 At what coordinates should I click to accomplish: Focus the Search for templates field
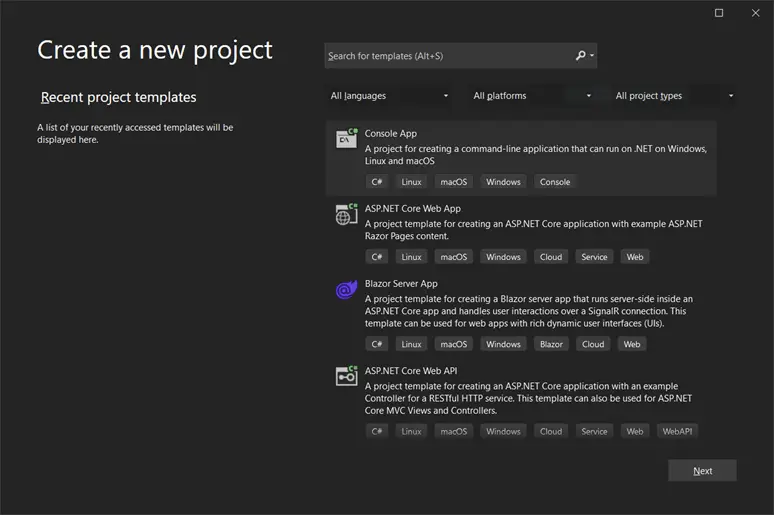click(x=449, y=56)
